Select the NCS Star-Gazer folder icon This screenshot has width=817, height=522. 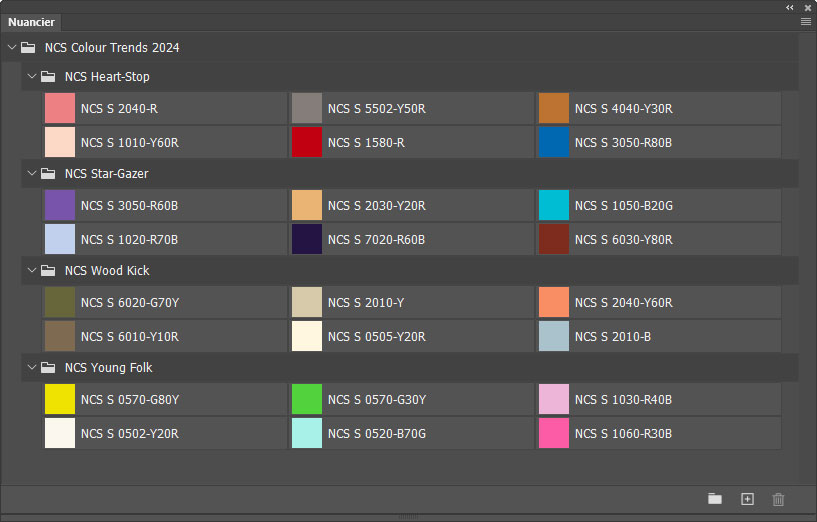[x=48, y=173]
